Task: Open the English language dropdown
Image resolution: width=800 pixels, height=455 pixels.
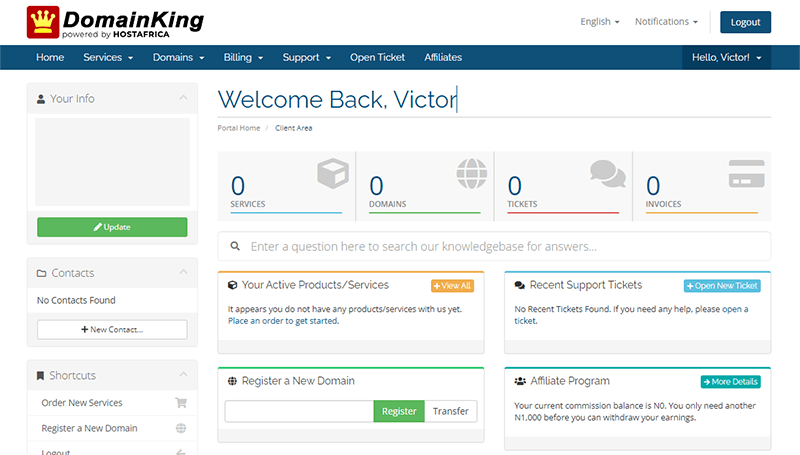Action: 600,21
